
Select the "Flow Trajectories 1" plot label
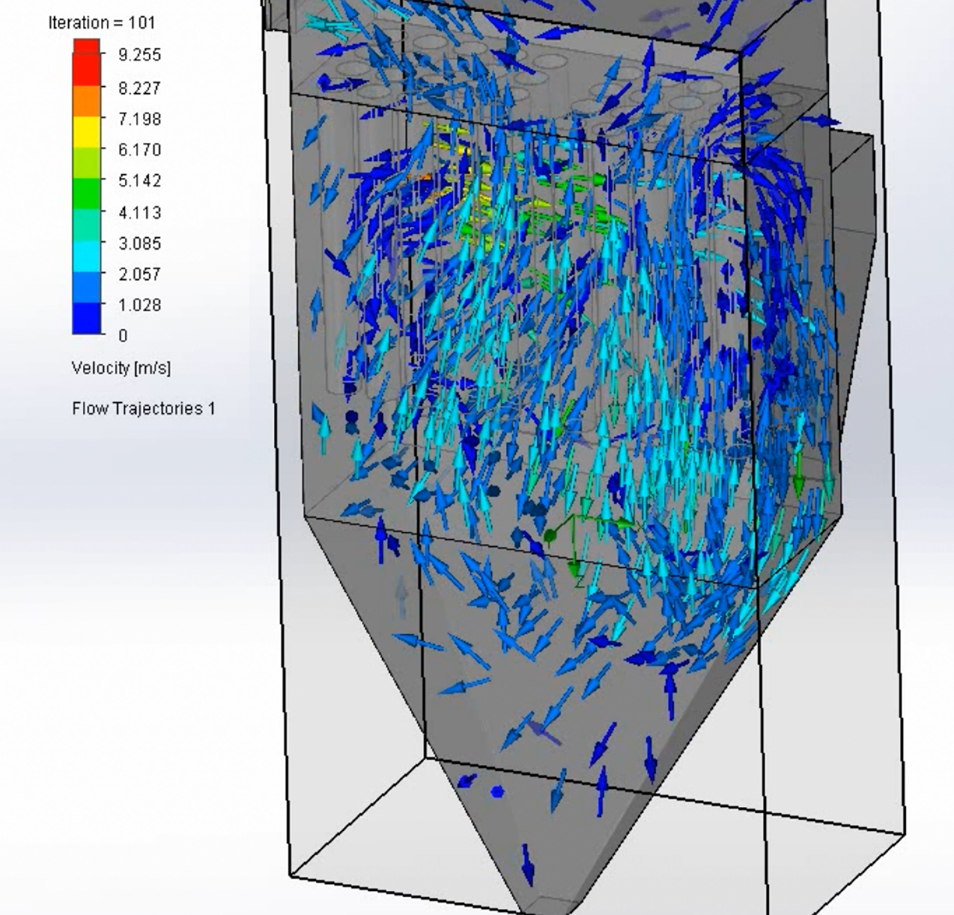click(143, 408)
